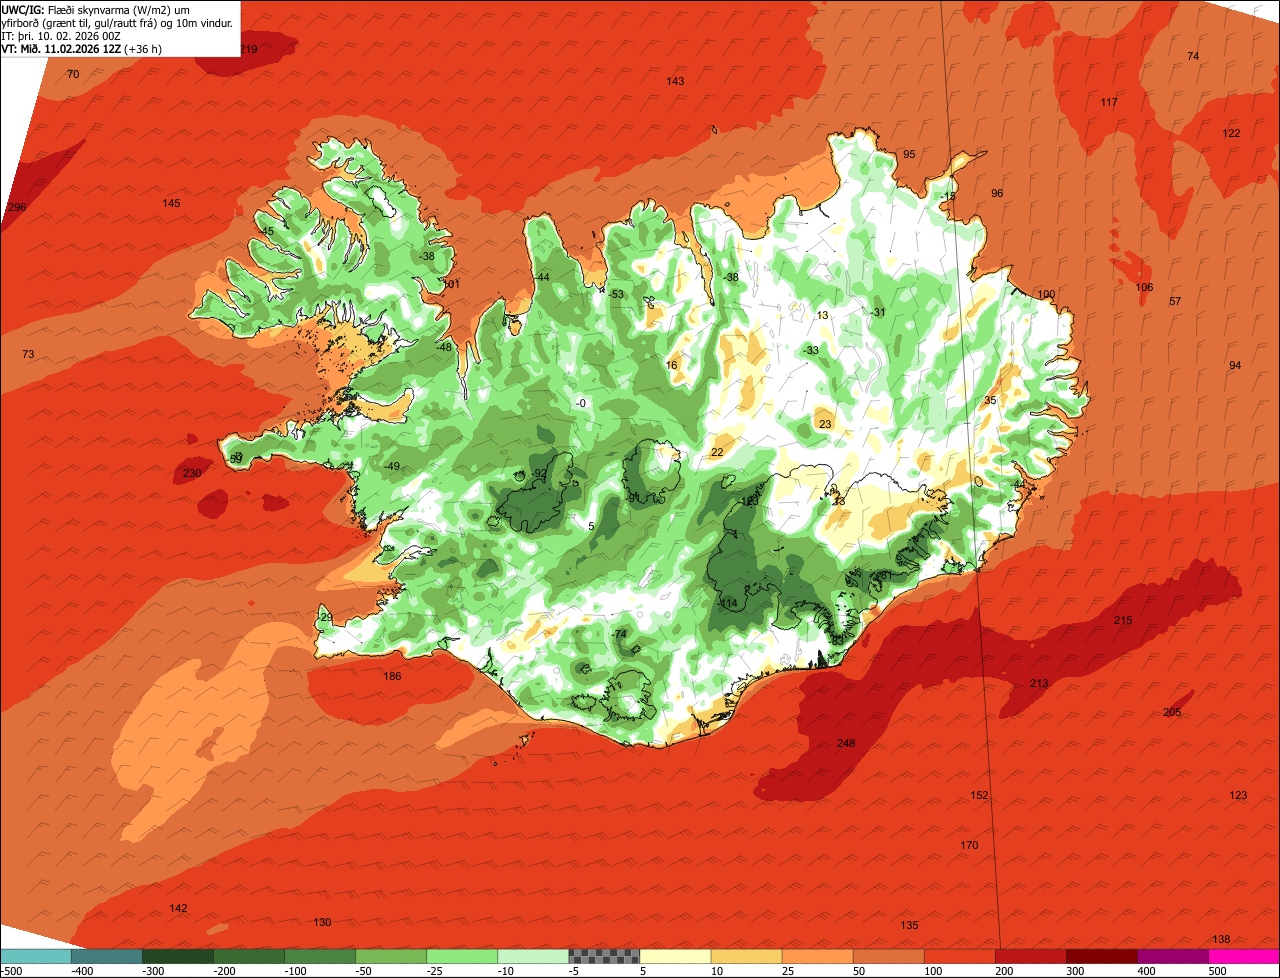
Task: Click the map value 57
Action: [1175, 301]
